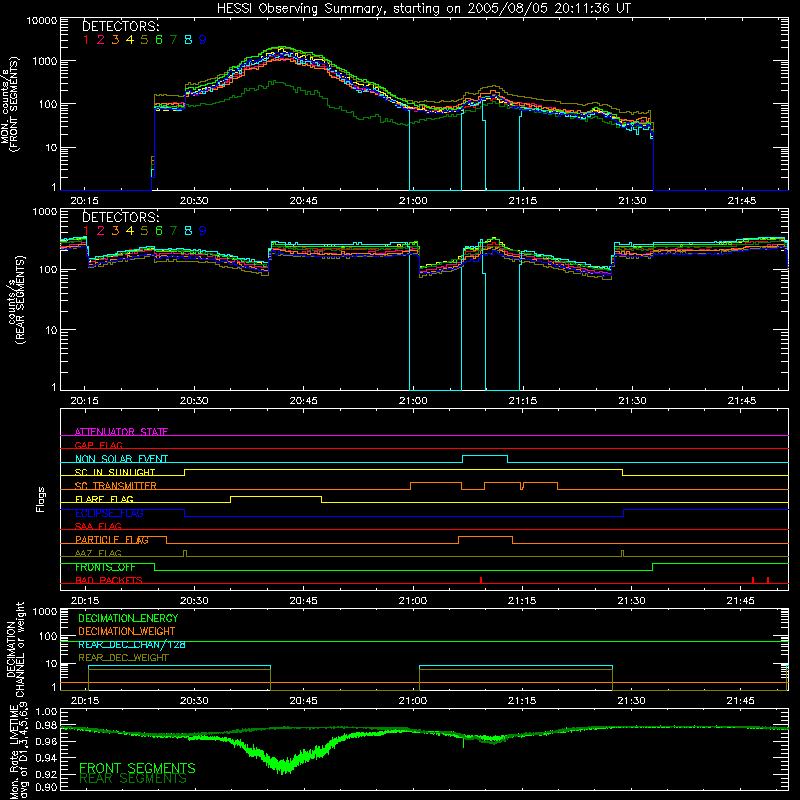800x800 pixels.
Task: Click the 21:45 time tick under the decimation panel
Action: coord(741,701)
